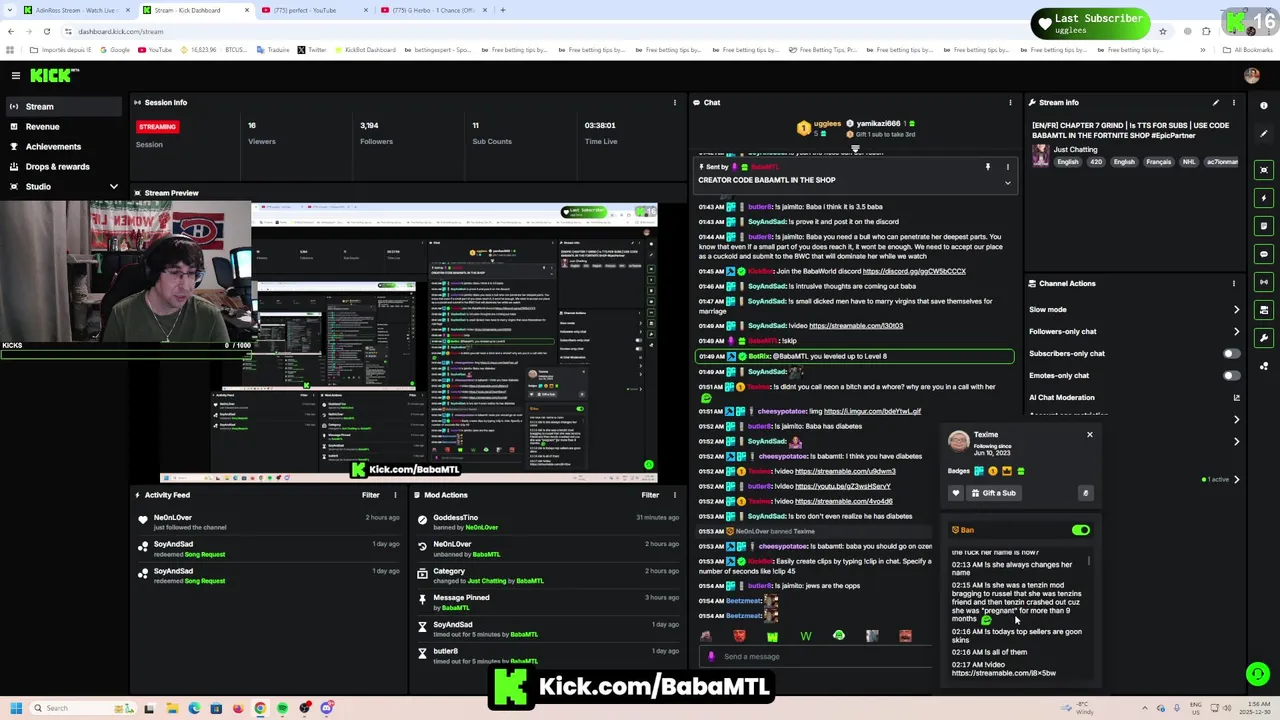Open the i.imgur.com link in chat

click(x=872, y=411)
